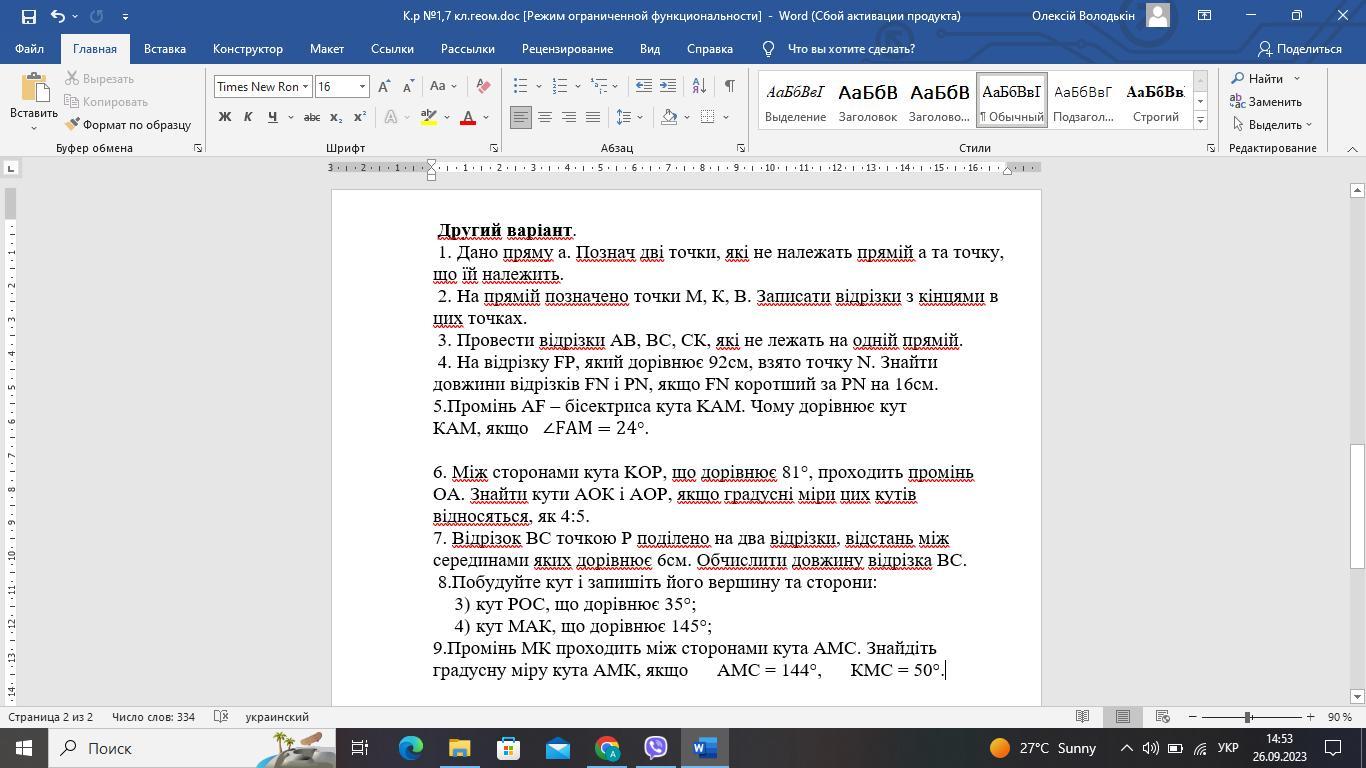
Task: Click the Поделиться share button
Action: 1299,48
